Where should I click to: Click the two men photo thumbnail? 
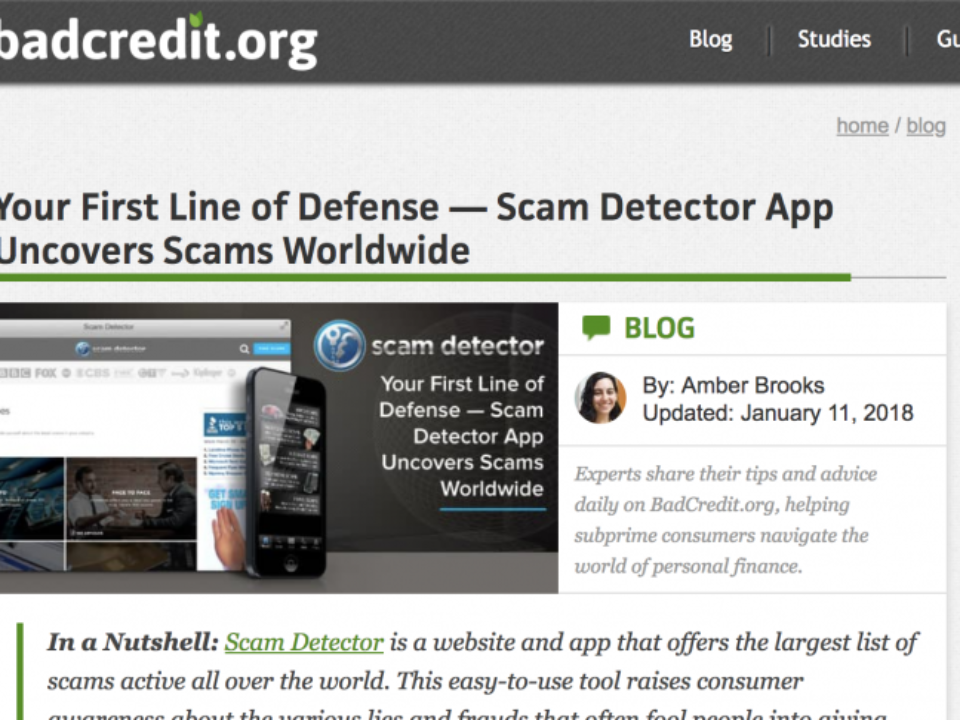point(131,498)
